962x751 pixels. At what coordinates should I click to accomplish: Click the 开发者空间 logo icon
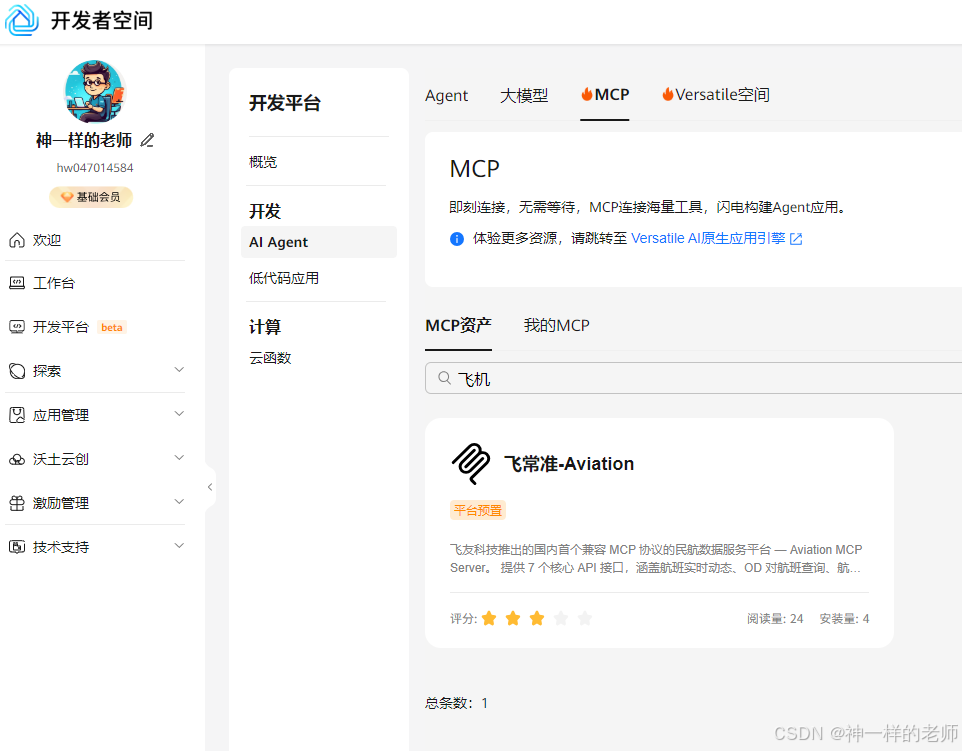tap(22, 20)
